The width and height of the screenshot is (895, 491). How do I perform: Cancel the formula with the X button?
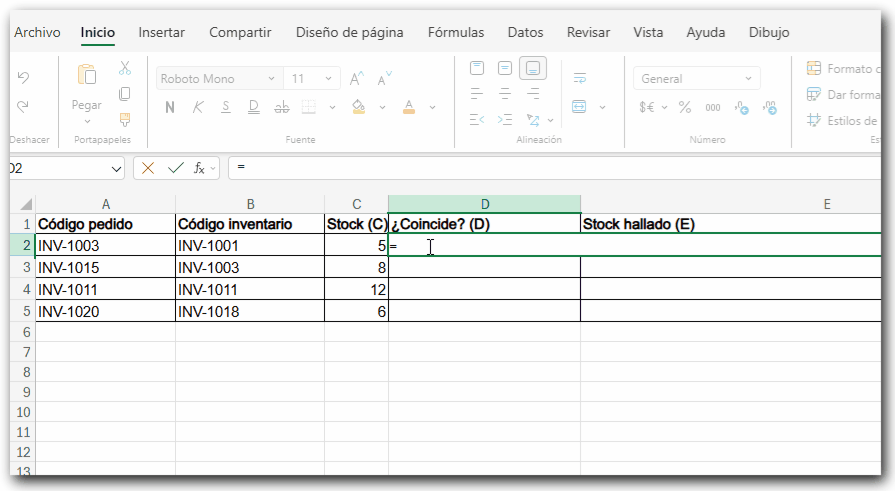(x=148, y=168)
